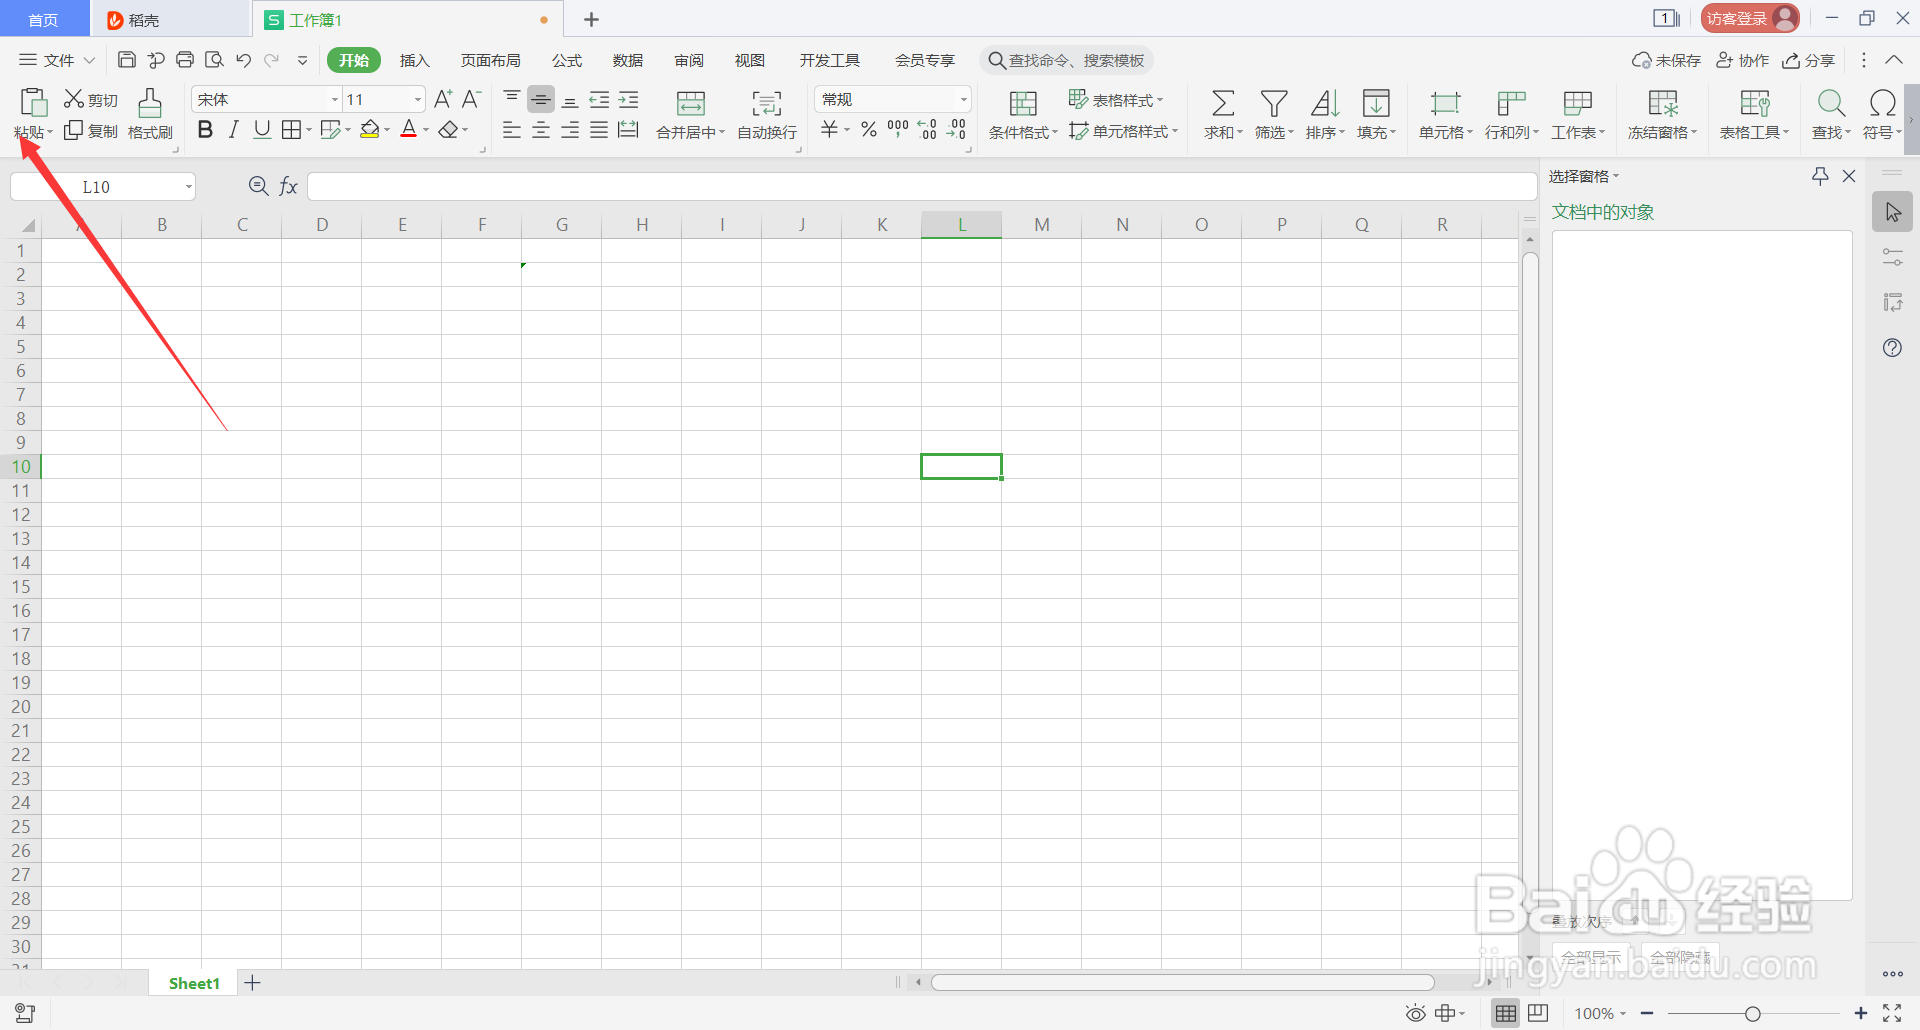Apply the red font color
The image size is (1920, 1030).
click(x=409, y=130)
